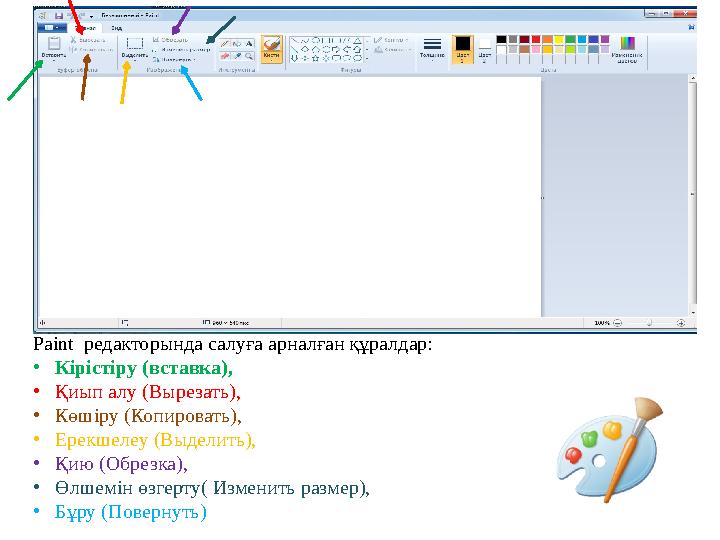Select the Fill with color bucket tool

point(237,44)
